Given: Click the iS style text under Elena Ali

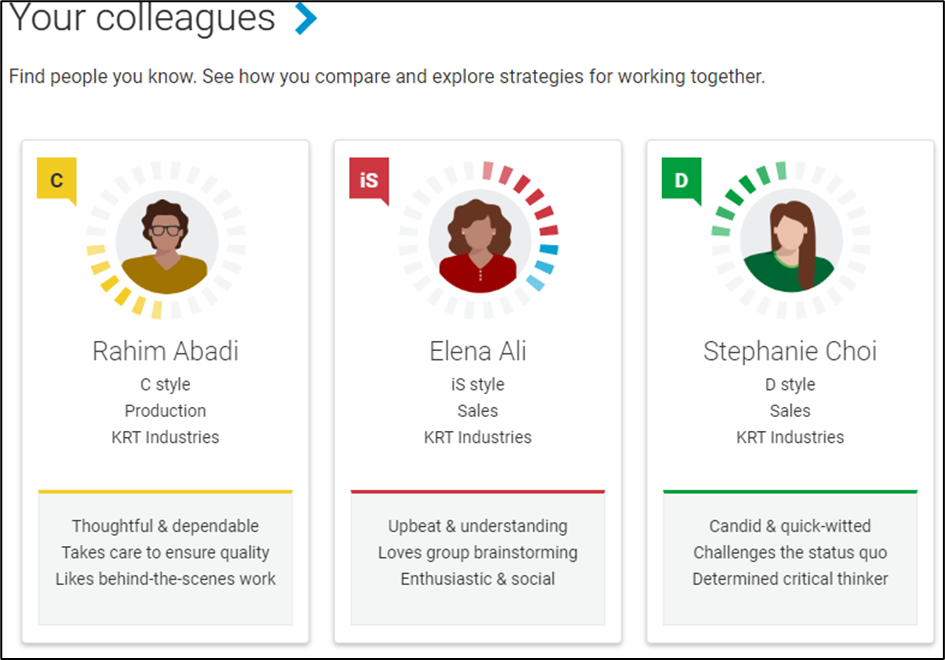Looking at the screenshot, I should [x=478, y=384].
